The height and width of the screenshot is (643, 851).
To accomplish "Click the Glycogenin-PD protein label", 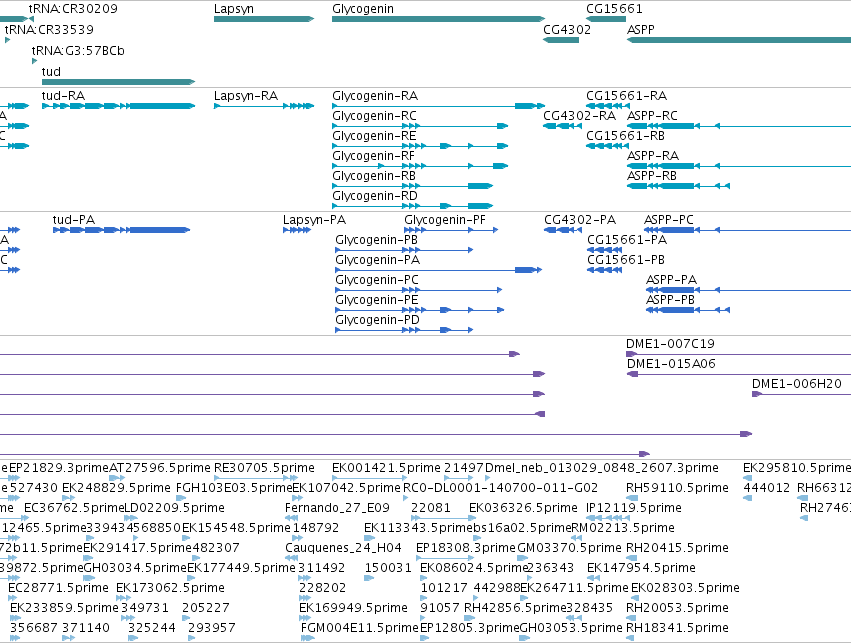I will tap(378, 320).
